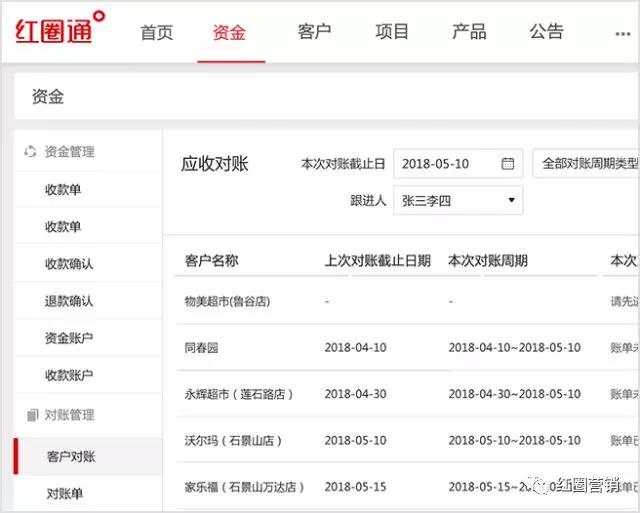Open the 客户 navigation tab
Image resolution: width=640 pixels, height=513 pixels.
pyautogui.click(x=314, y=32)
